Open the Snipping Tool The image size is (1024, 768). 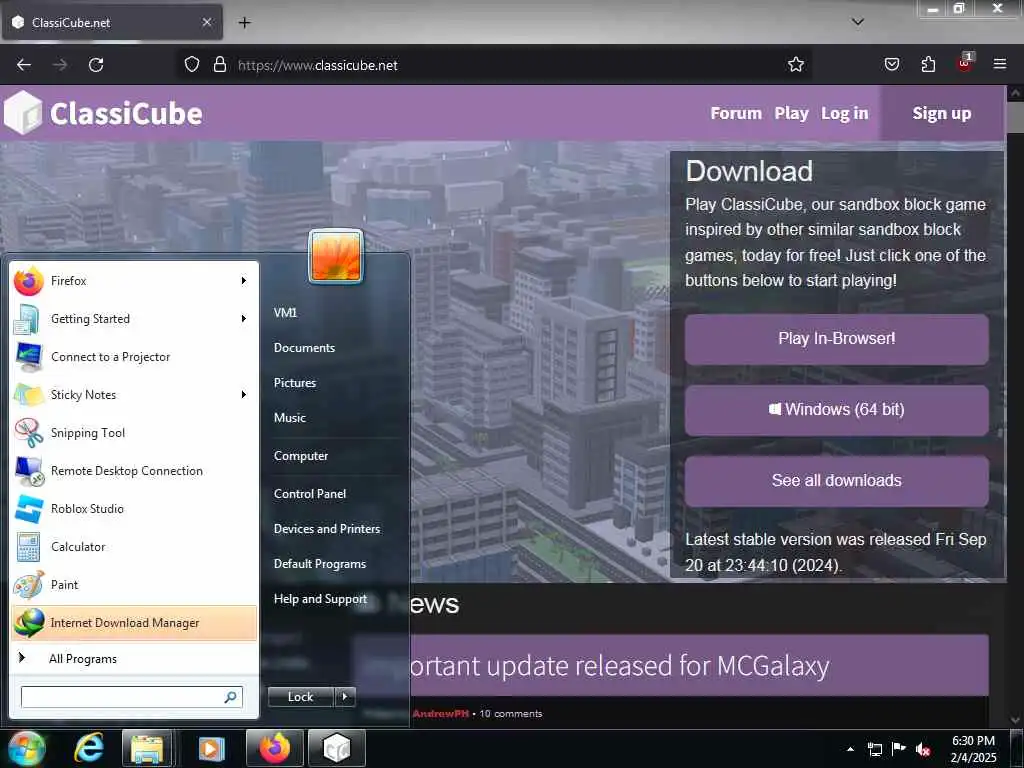click(134, 432)
